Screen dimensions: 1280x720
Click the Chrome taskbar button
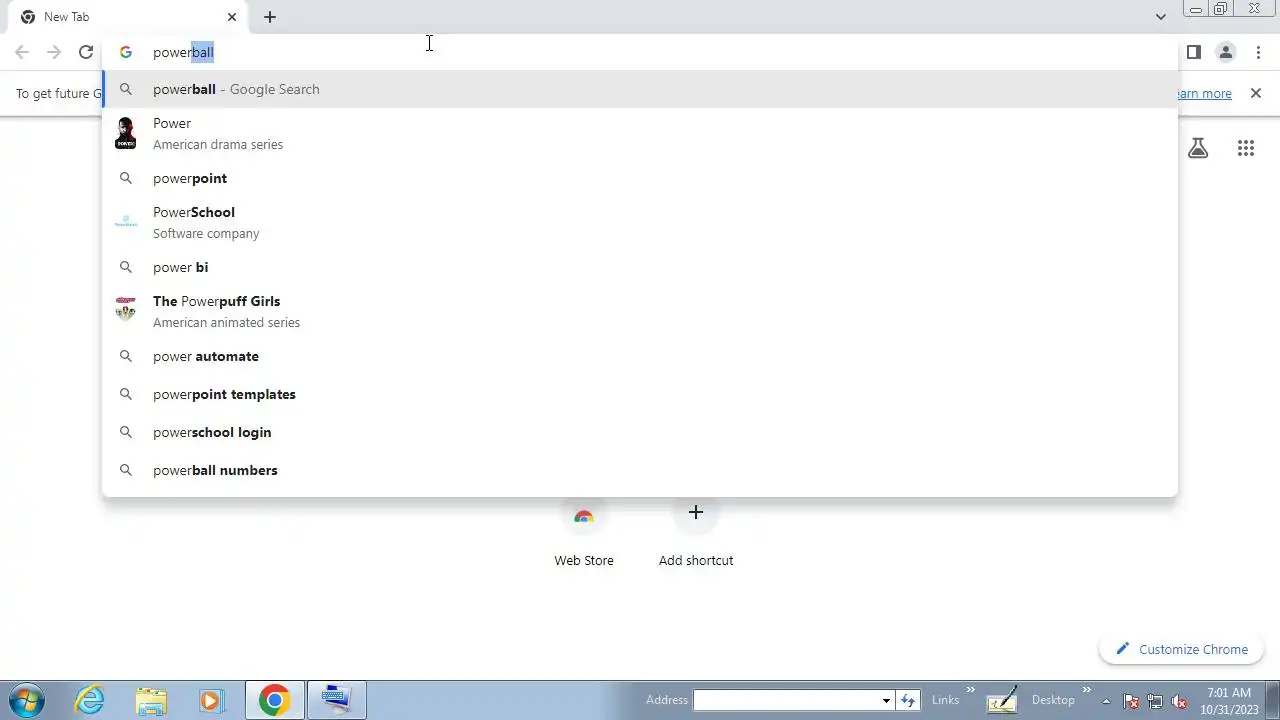coord(274,700)
